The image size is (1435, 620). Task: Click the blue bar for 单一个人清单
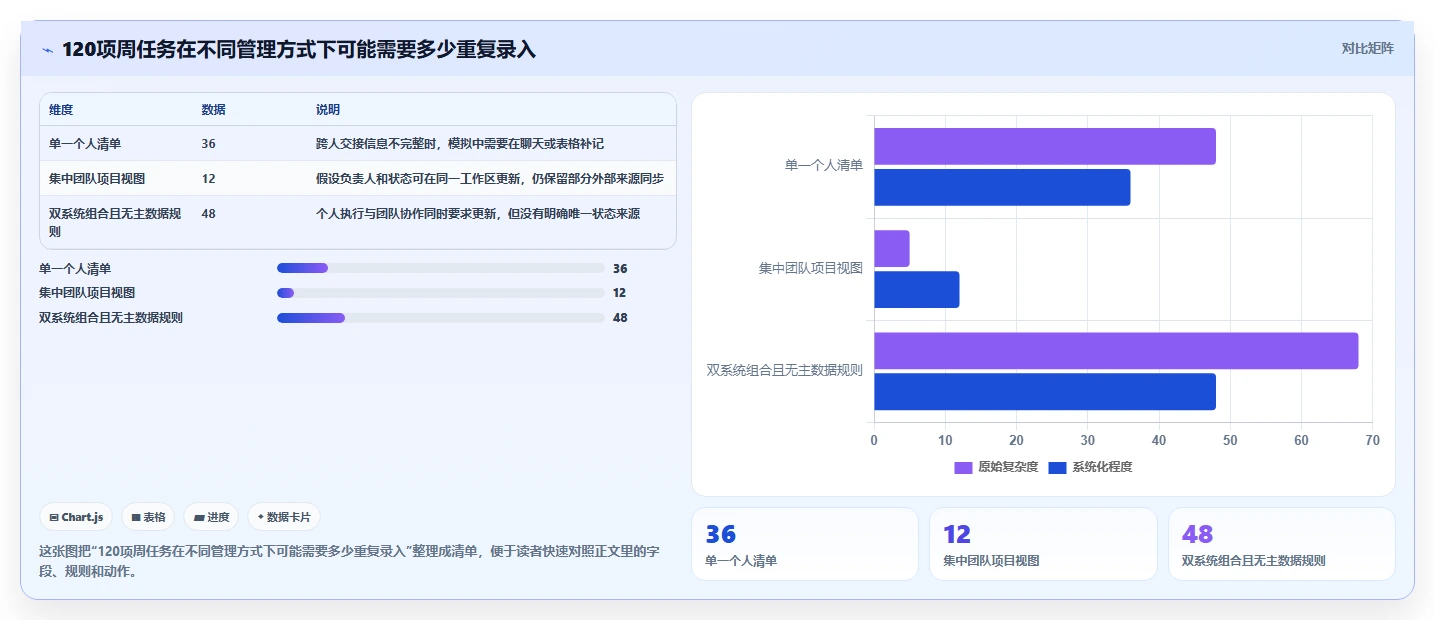(x=1002, y=187)
